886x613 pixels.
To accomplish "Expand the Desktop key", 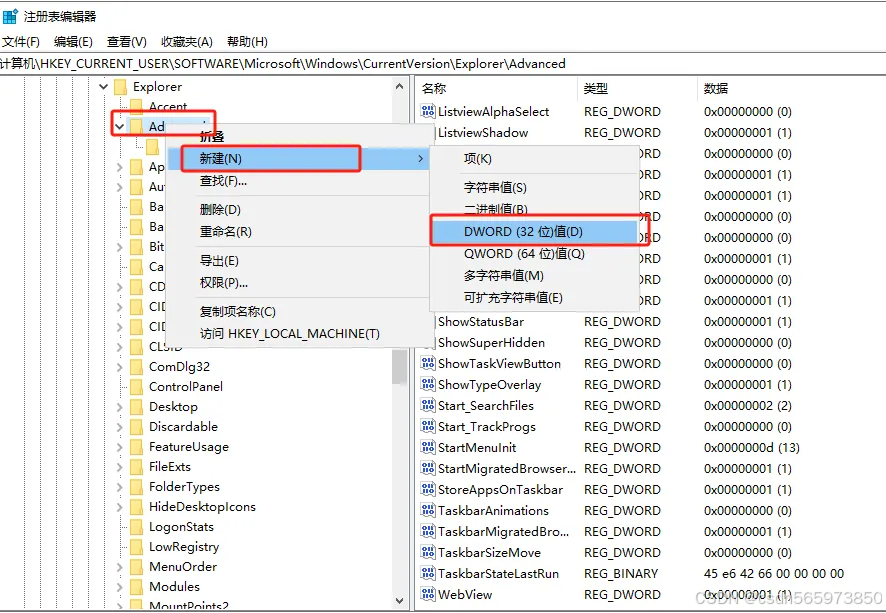I will click(x=119, y=407).
